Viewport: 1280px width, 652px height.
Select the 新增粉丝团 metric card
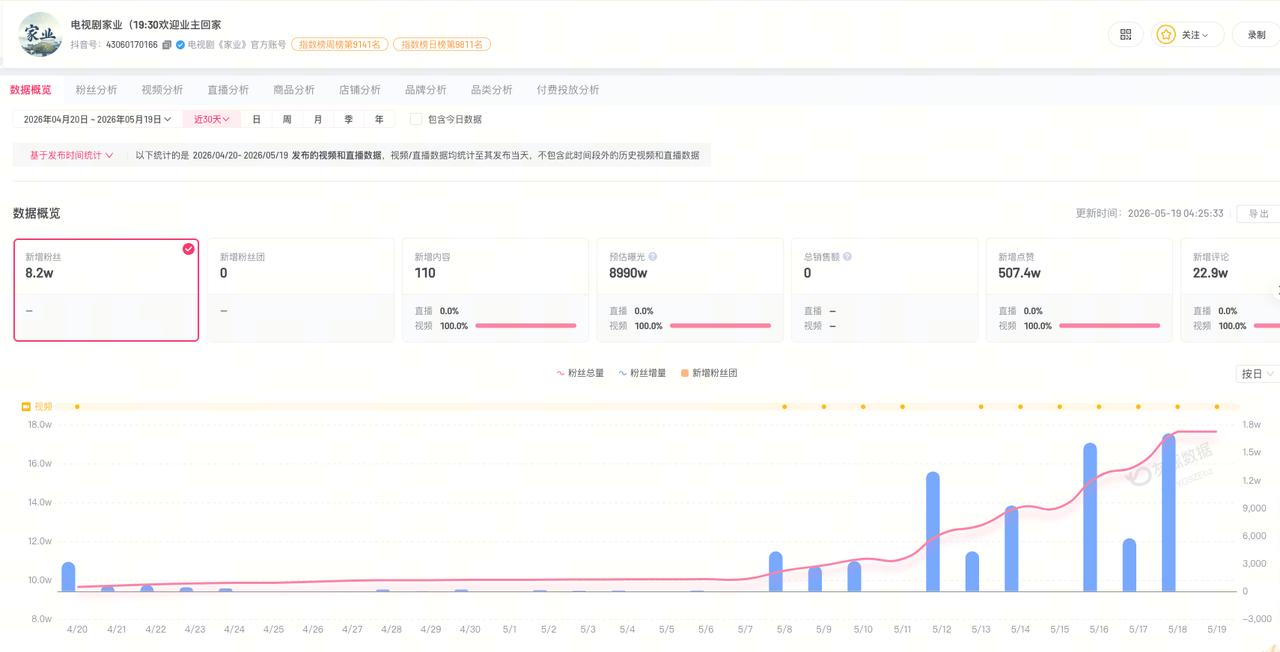point(300,290)
